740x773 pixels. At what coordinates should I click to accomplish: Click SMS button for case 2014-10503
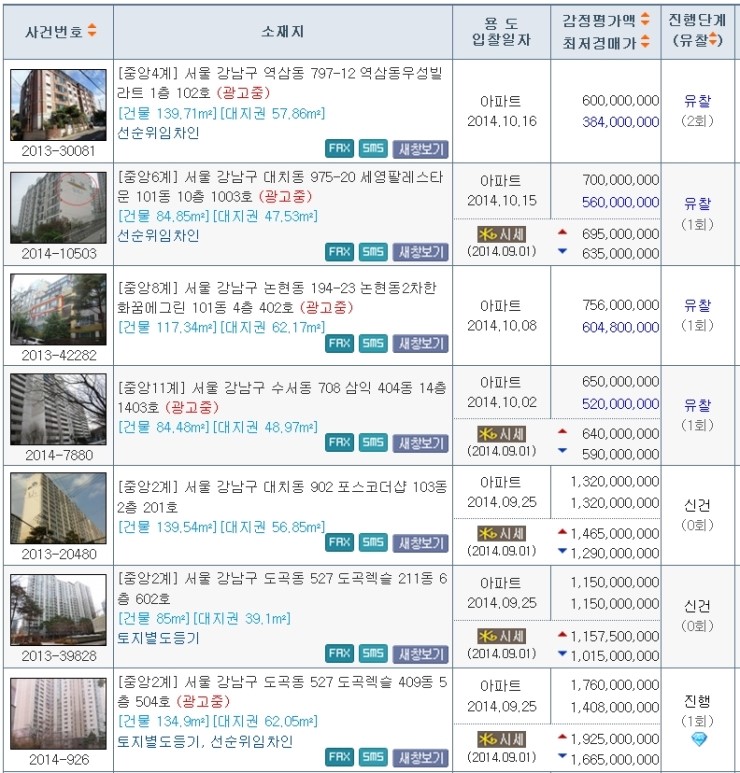pyautogui.click(x=373, y=252)
